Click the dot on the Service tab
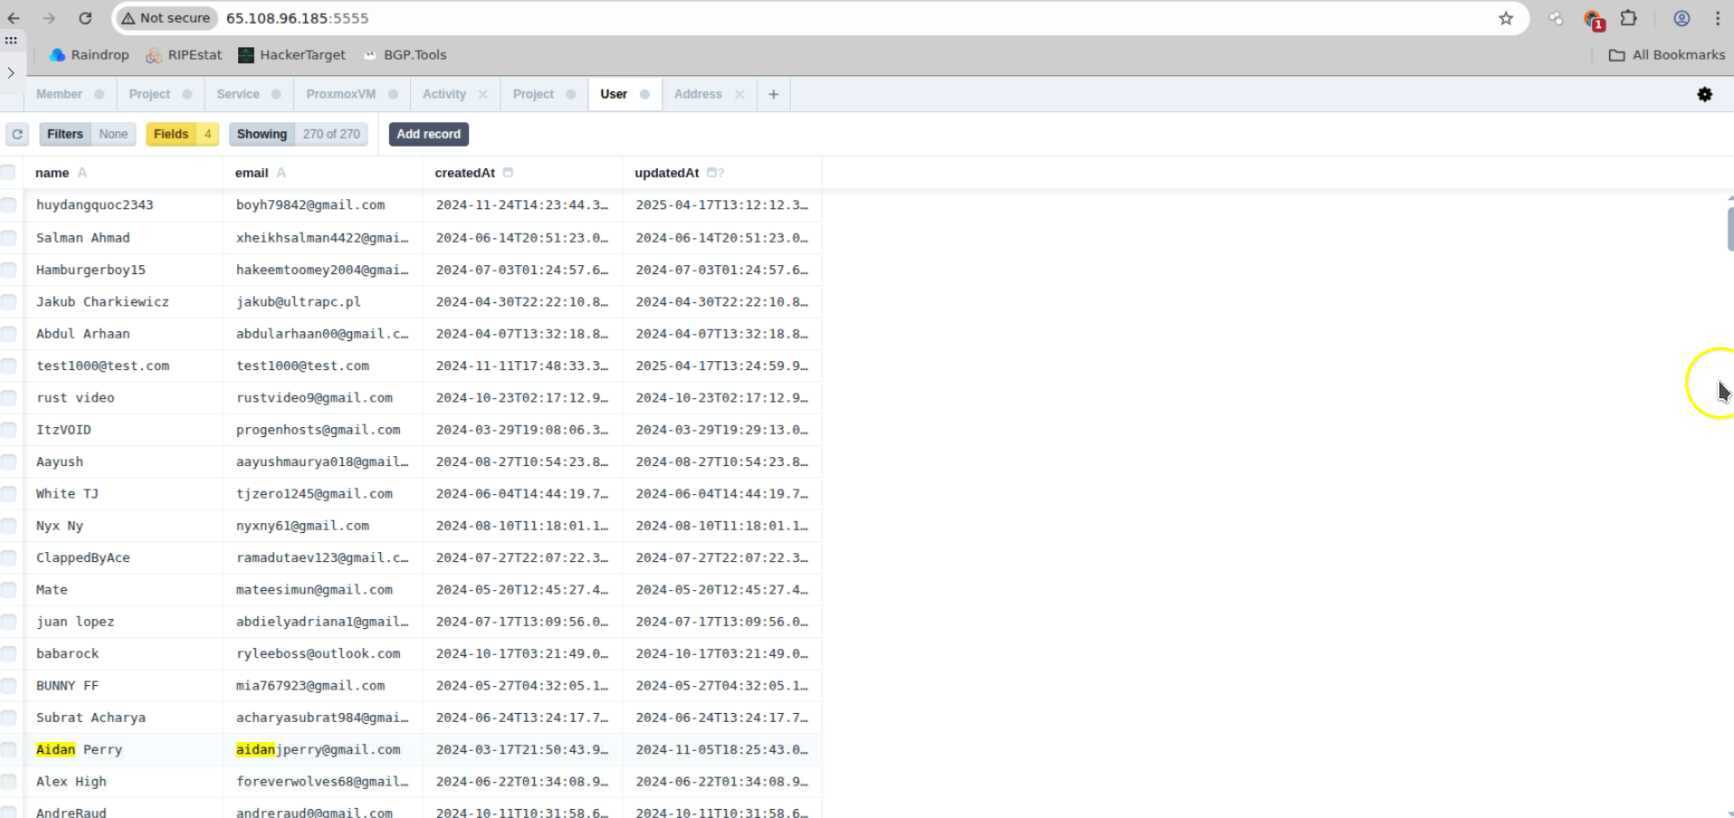 coord(276,94)
